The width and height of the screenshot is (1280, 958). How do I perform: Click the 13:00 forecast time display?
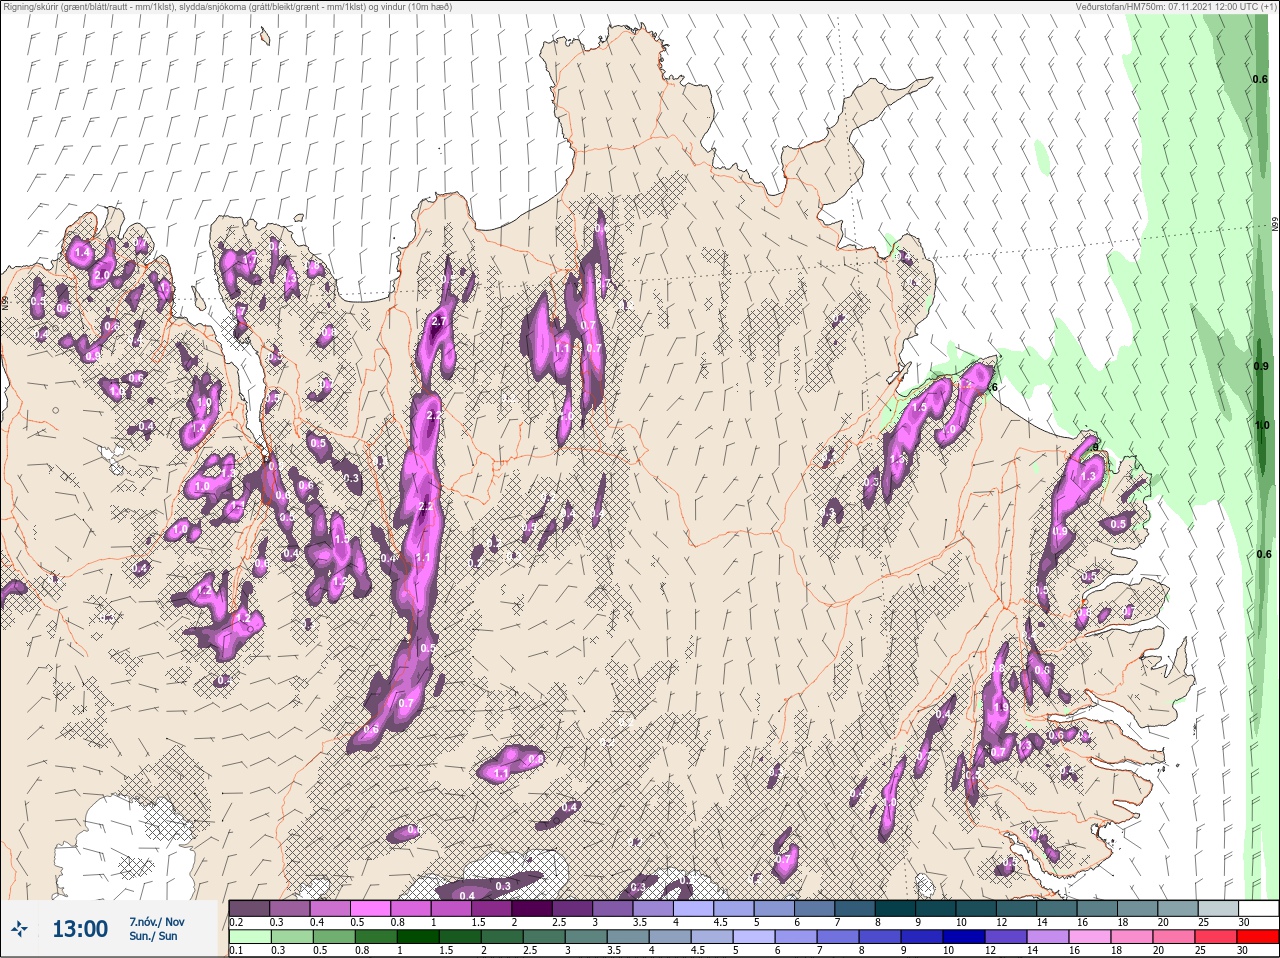pos(80,929)
